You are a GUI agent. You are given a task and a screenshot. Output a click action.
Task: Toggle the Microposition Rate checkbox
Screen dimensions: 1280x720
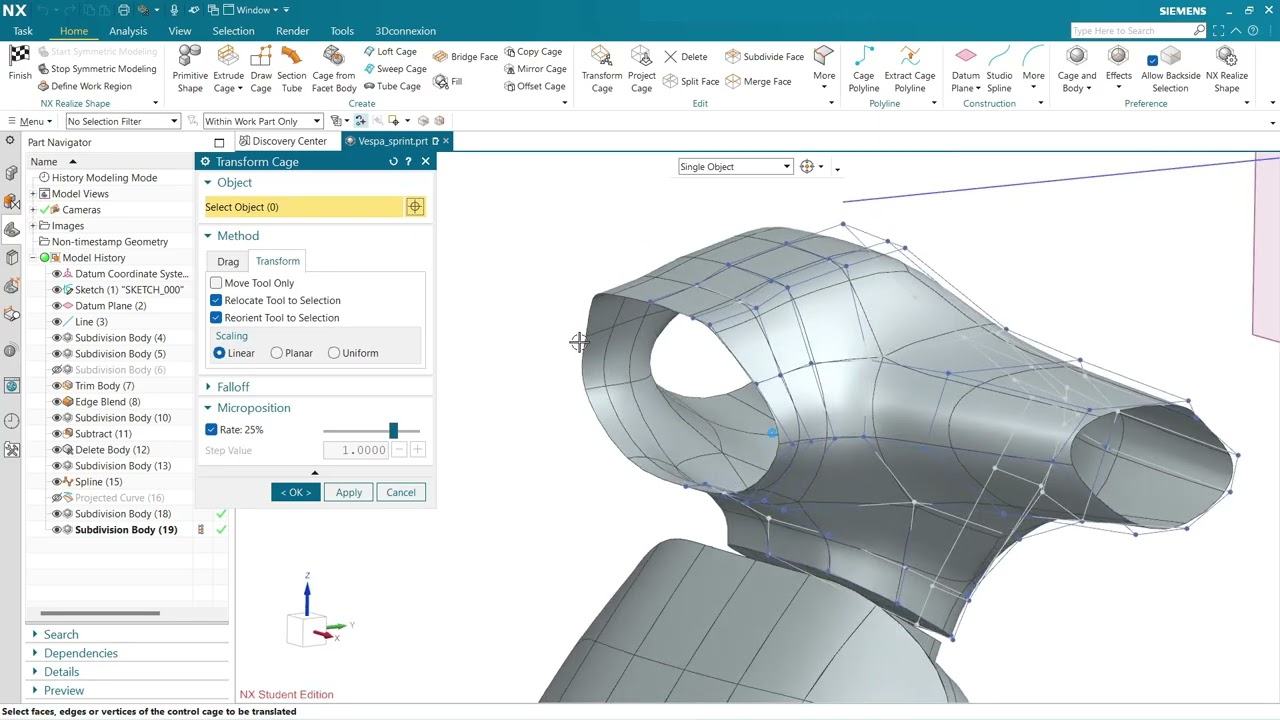click(x=211, y=430)
